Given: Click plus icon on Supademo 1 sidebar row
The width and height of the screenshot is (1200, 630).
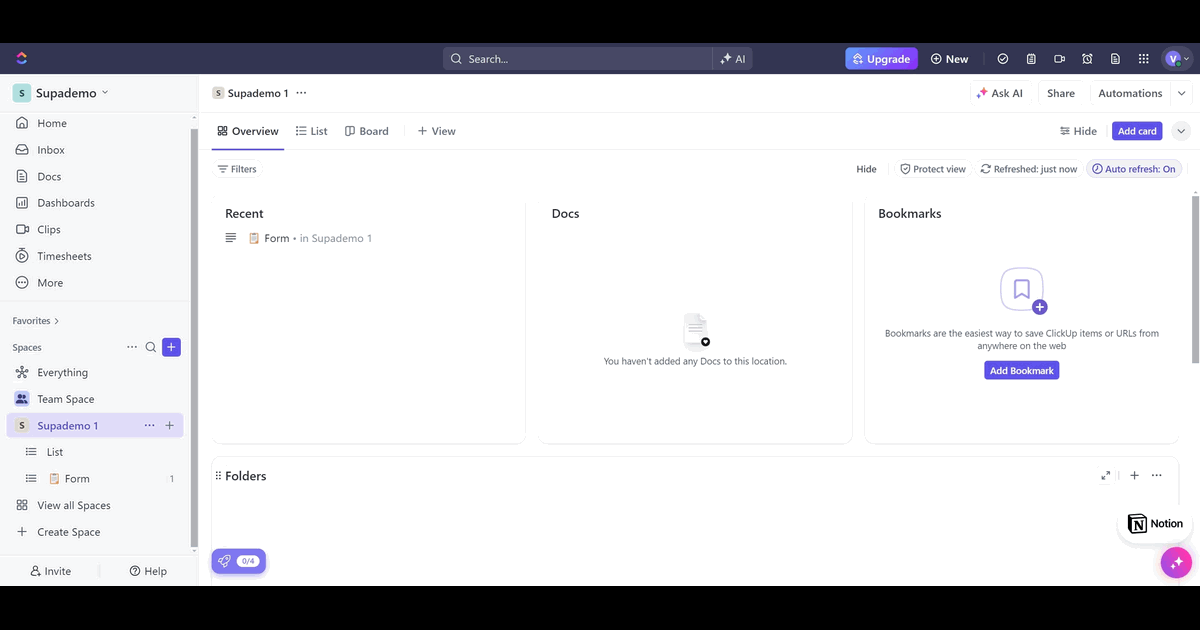Looking at the screenshot, I should click(x=169, y=425).
